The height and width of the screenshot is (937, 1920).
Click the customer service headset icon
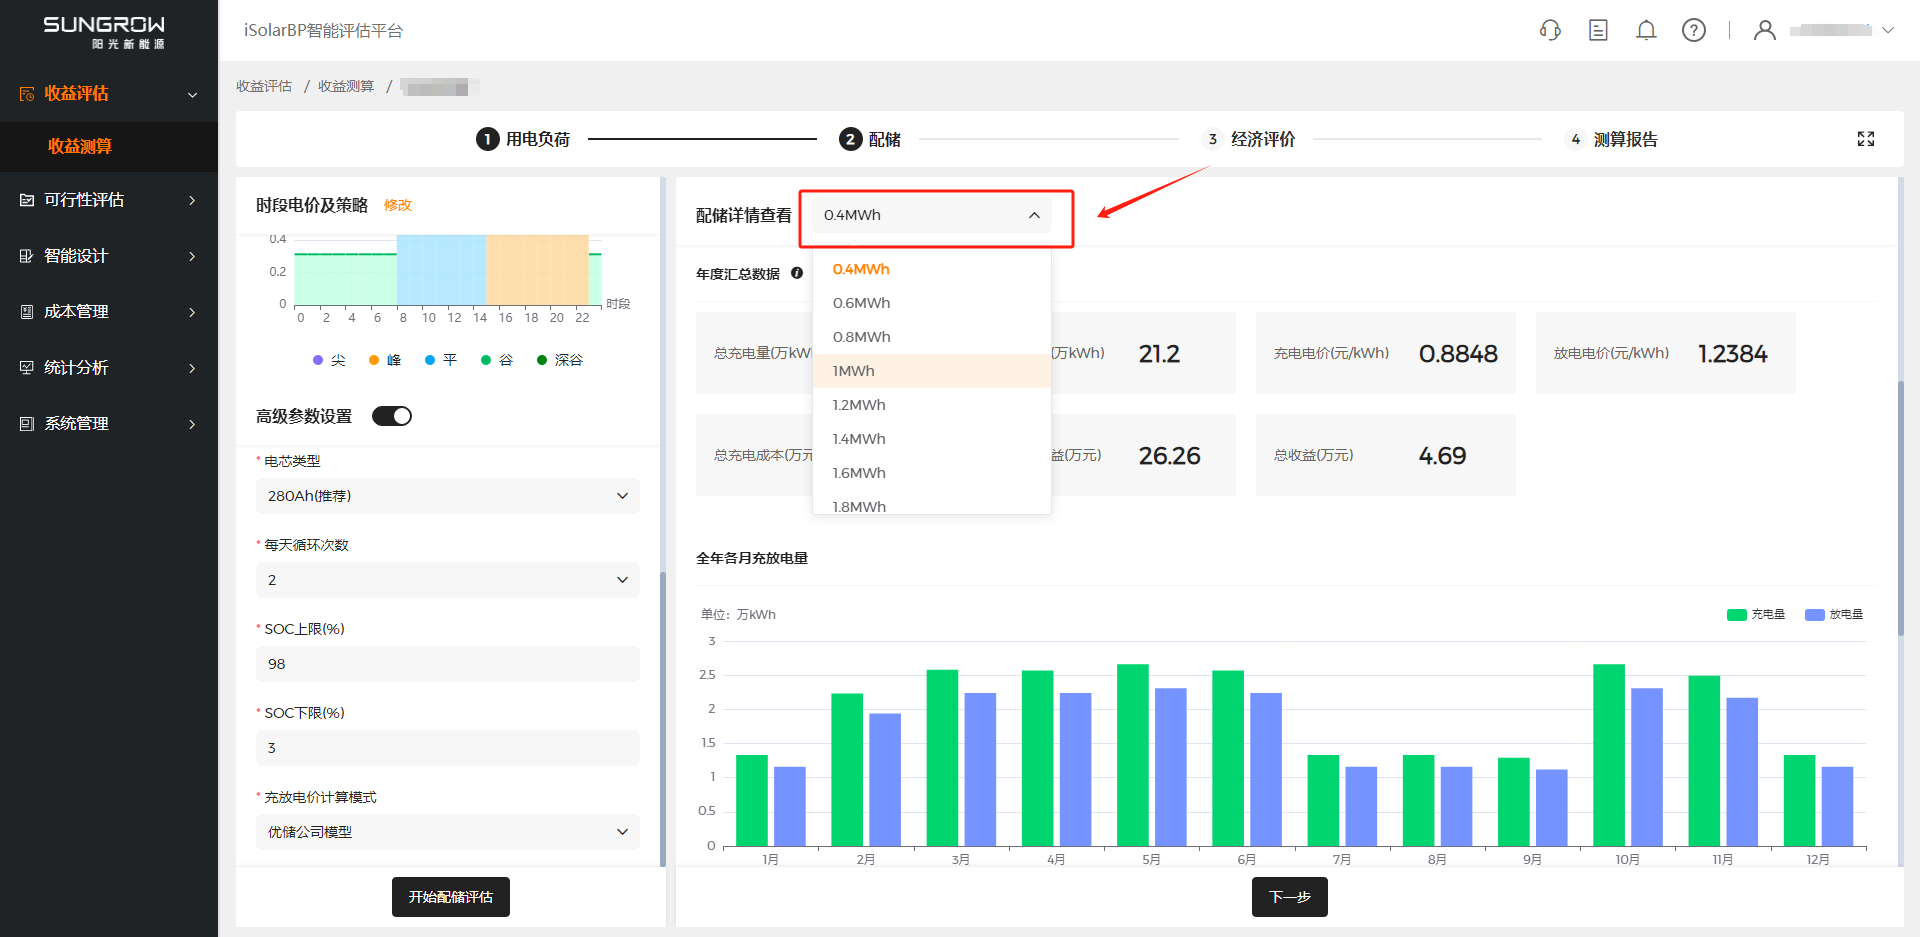coord(1550,30)
